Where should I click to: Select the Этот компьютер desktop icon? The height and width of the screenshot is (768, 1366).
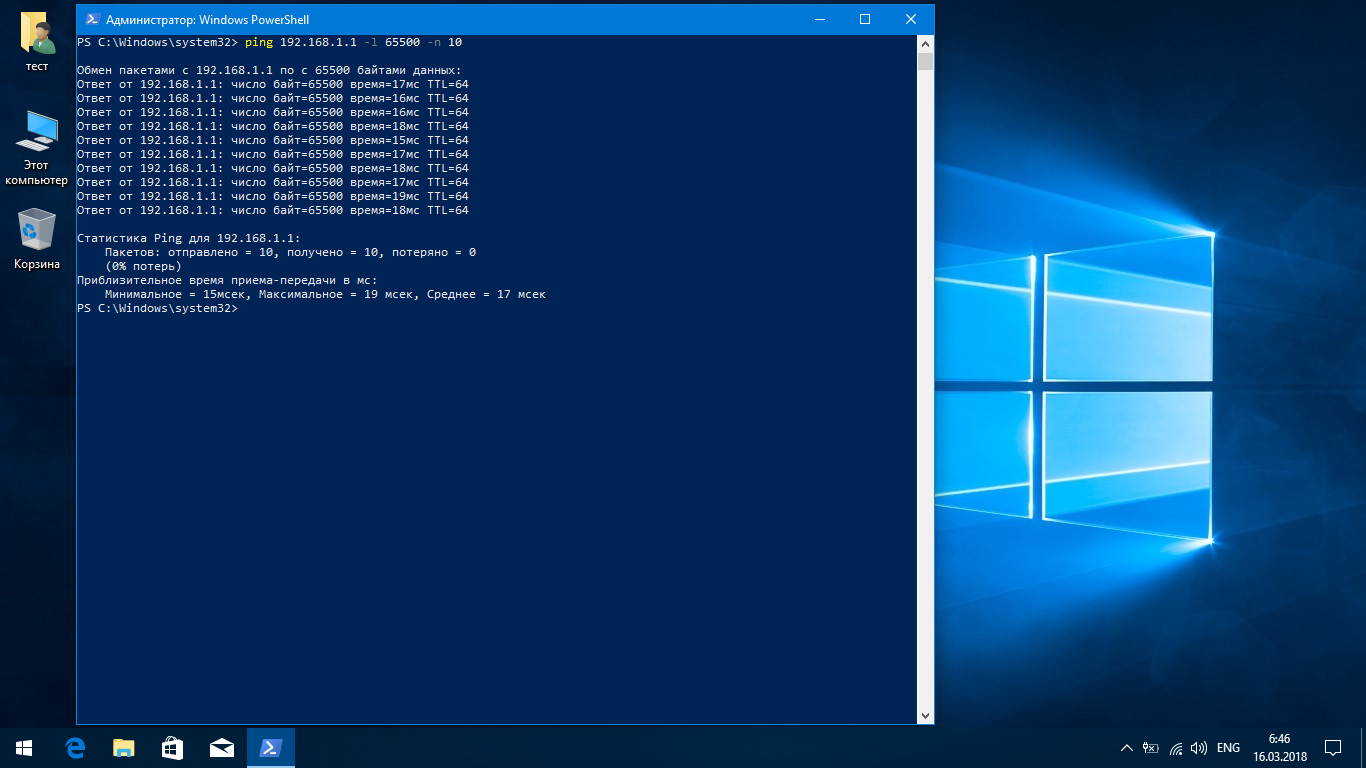click(x=37, y=148)
